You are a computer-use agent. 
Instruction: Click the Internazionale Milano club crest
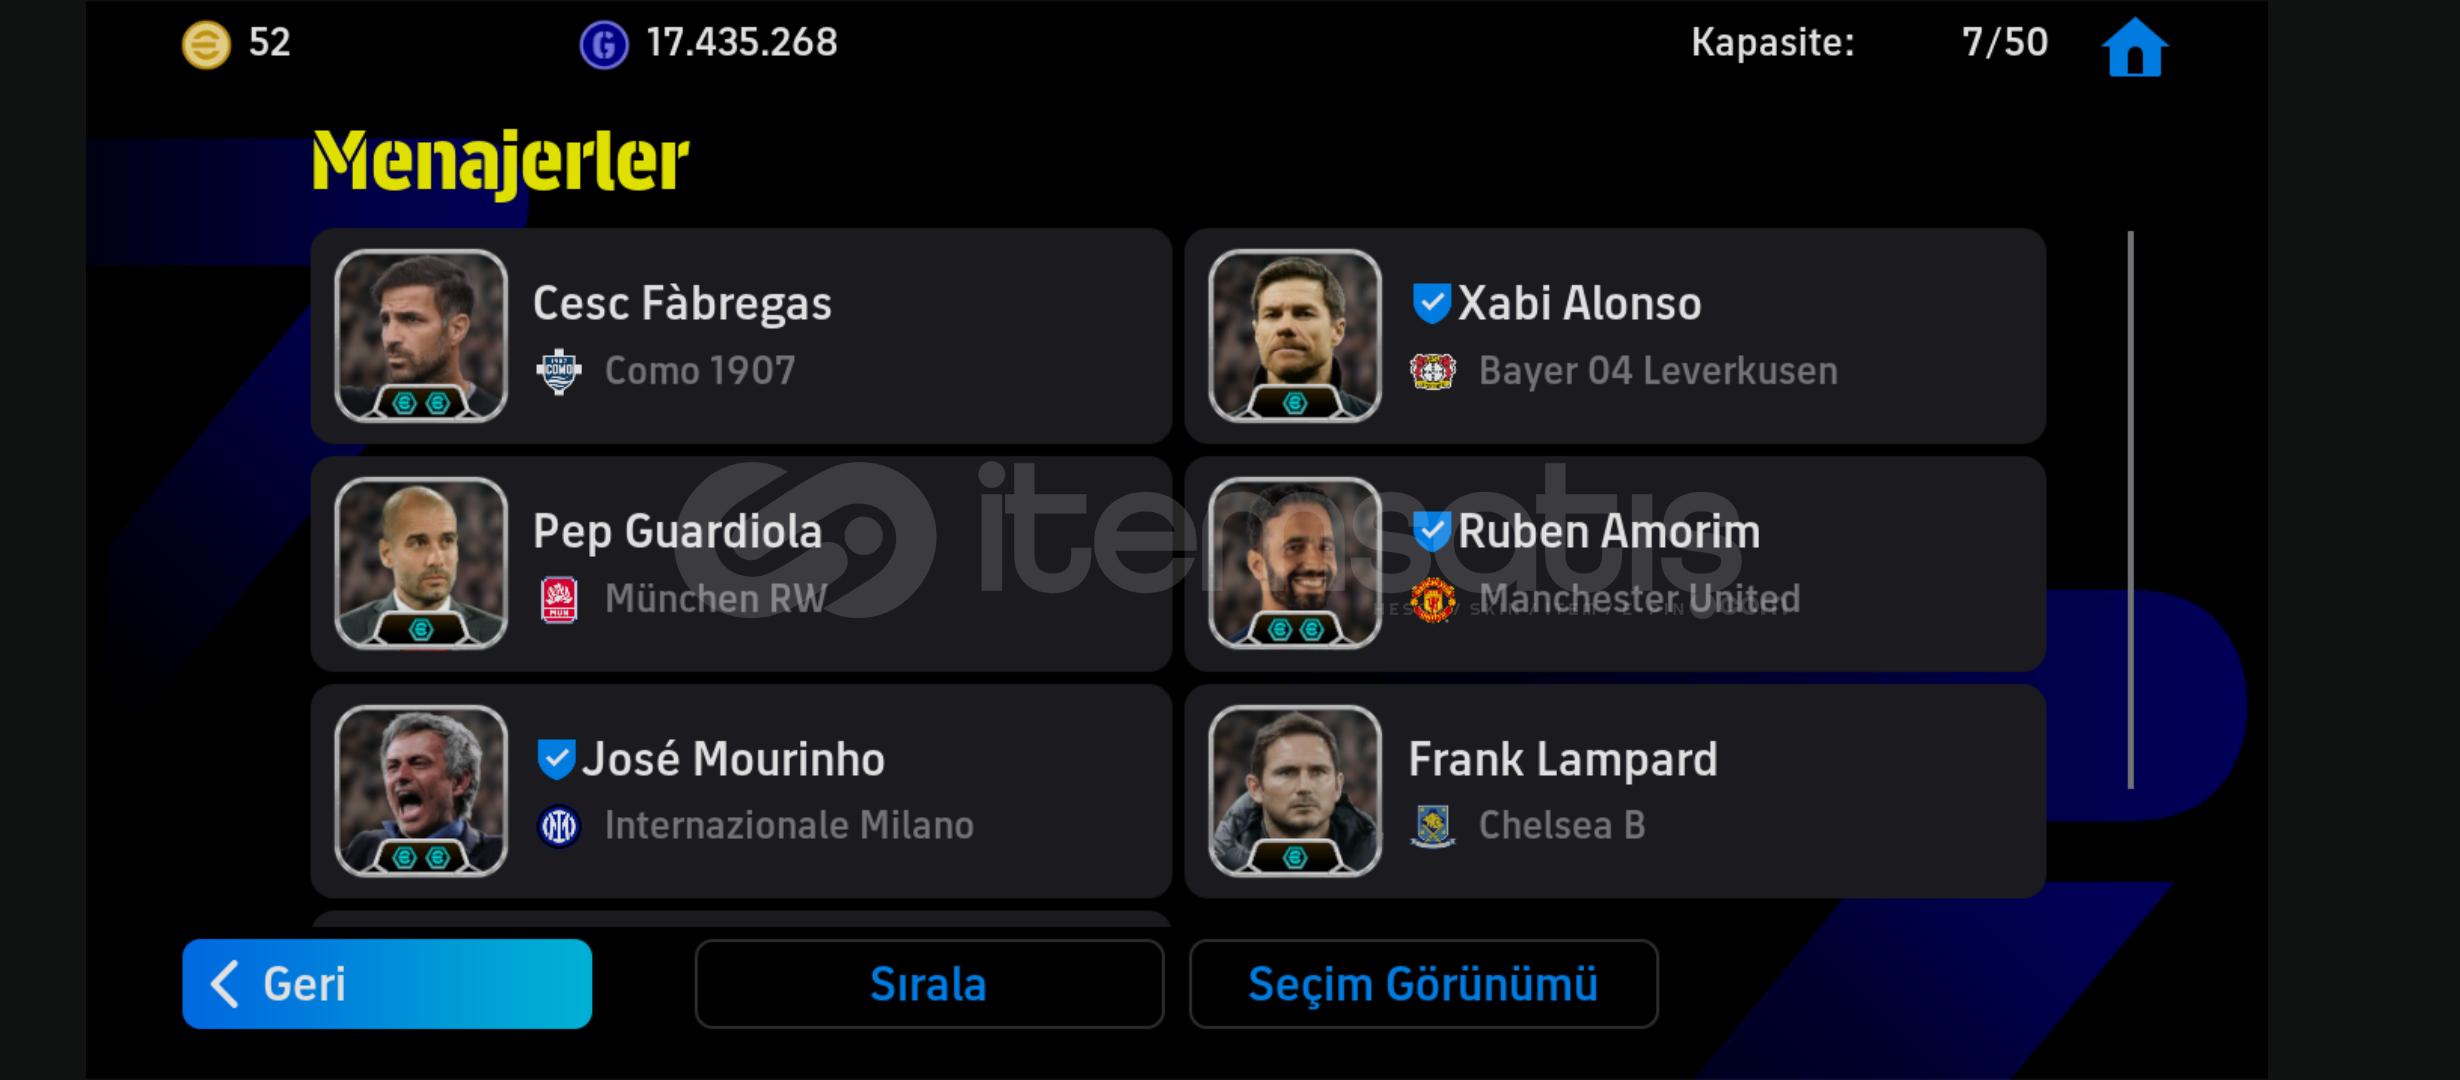pos(559,826)
